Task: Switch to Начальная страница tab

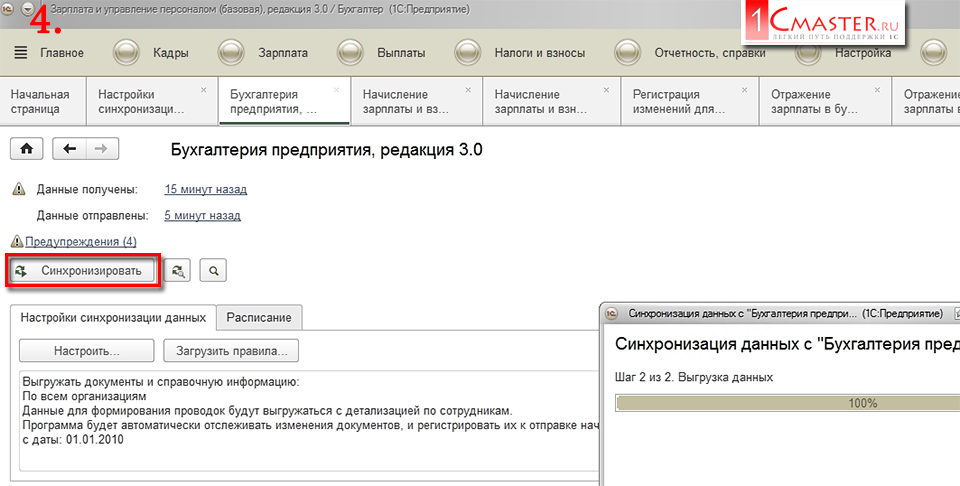Action: 43,102
